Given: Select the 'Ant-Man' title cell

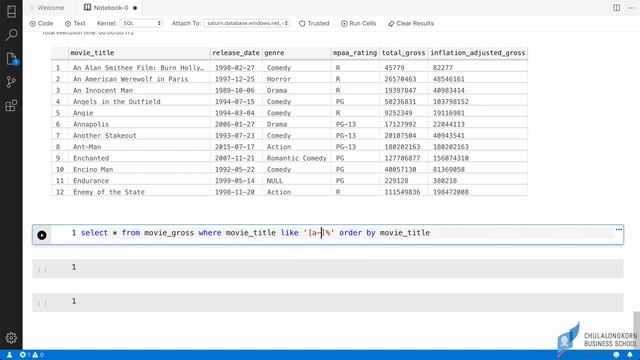Looking at the screenshot, I should tap(139, 147).
